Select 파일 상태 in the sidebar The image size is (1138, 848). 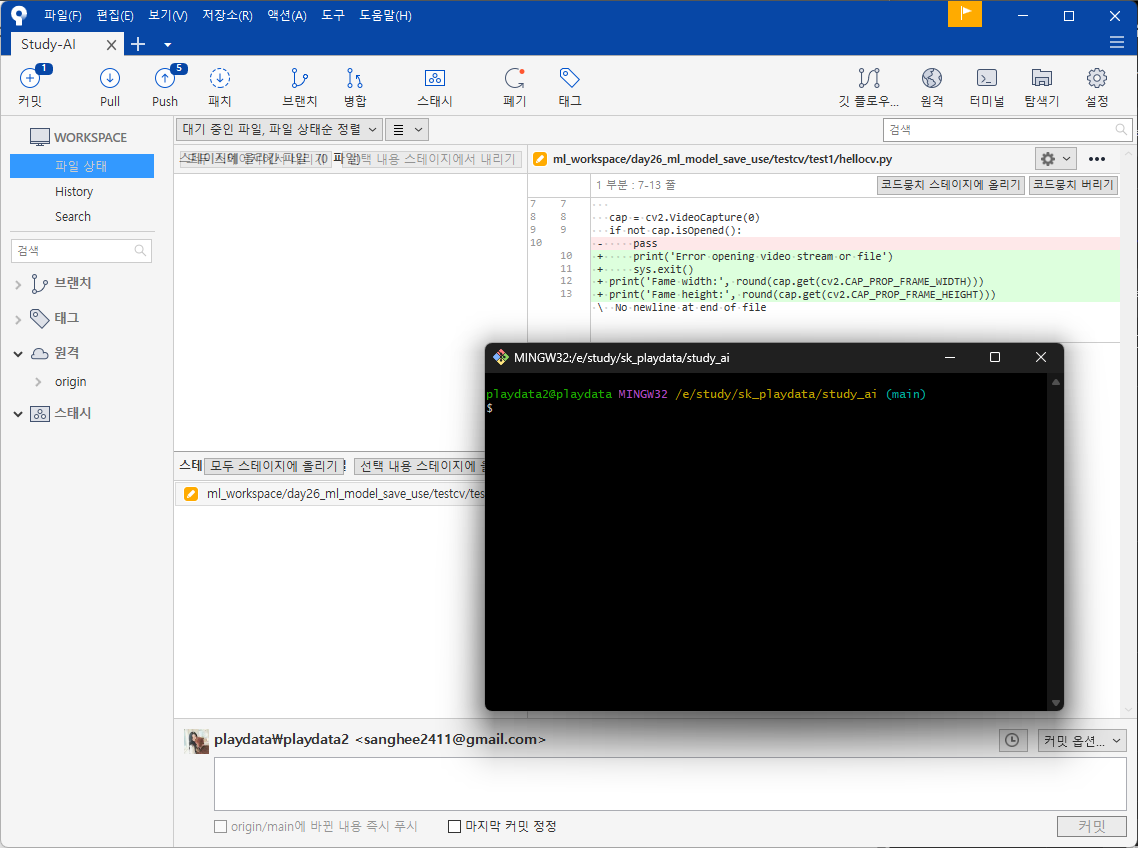(81, 166)
